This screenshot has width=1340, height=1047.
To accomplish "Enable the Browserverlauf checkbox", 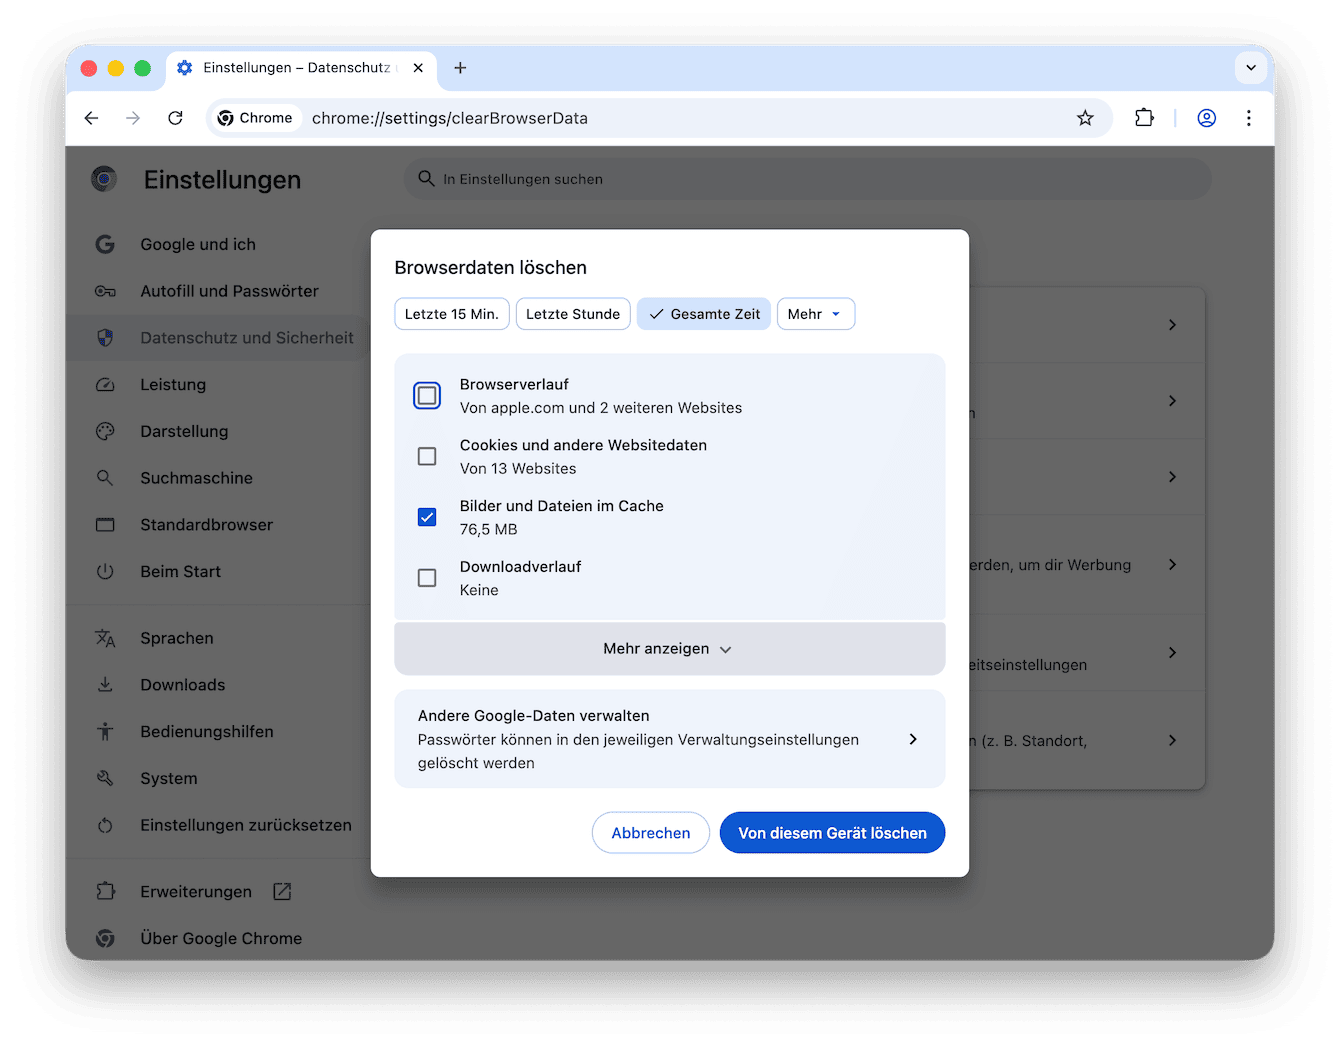I will (x=427, y=396).
